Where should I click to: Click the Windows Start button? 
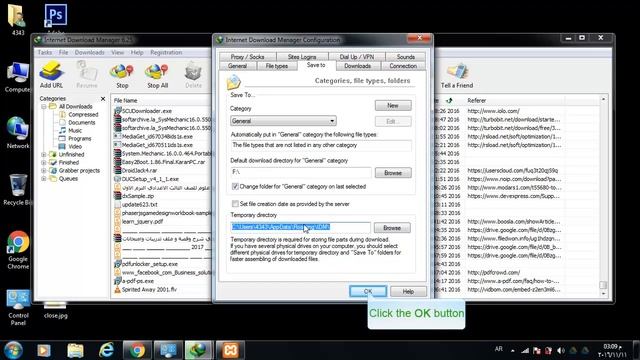pyautogui.click(x=13, y=350)
